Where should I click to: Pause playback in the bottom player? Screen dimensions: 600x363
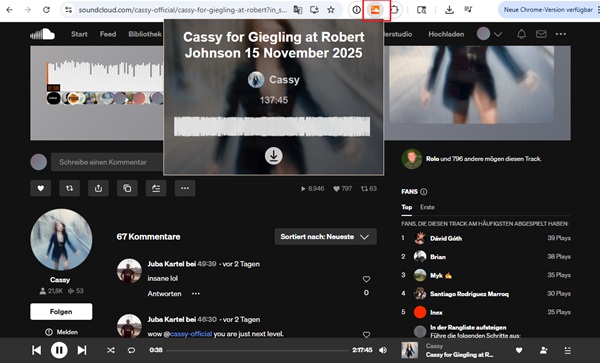point(59,350)
